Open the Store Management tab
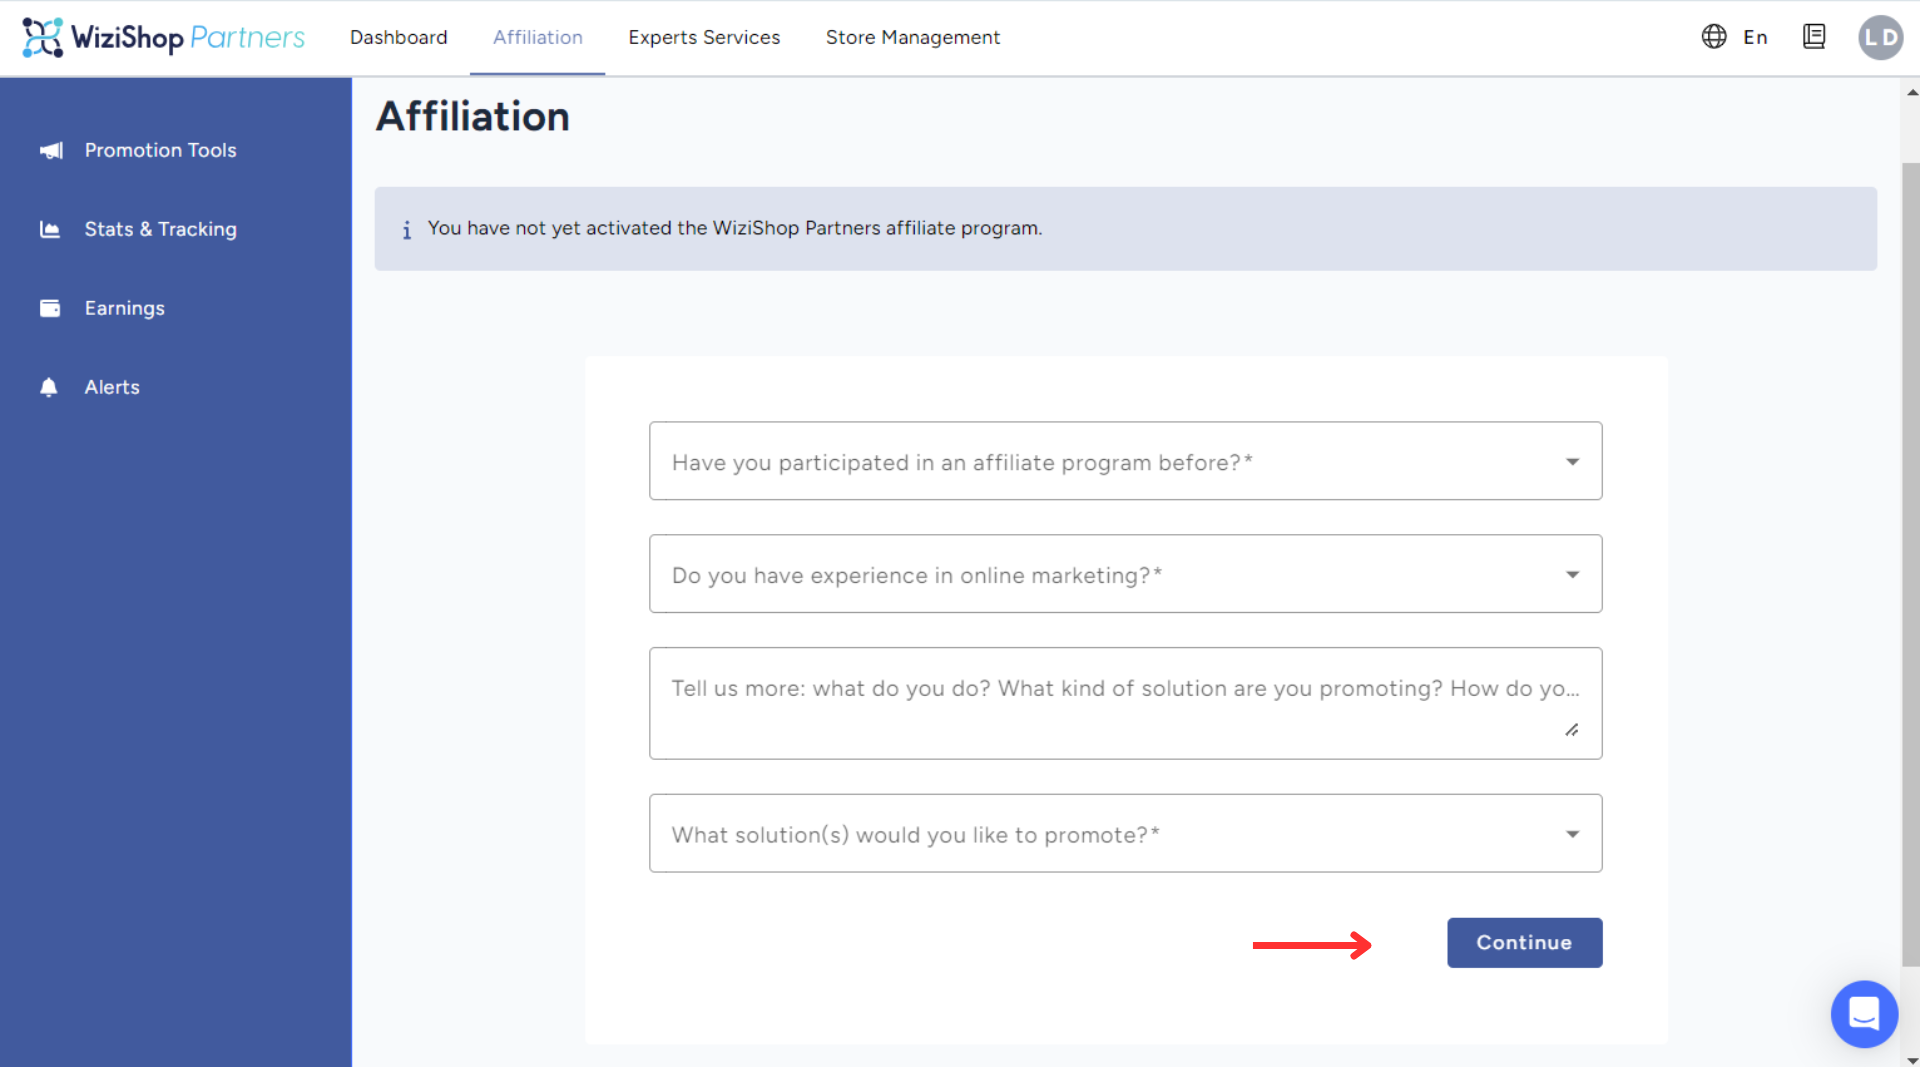1920x1080 pixels. [912, 37]
